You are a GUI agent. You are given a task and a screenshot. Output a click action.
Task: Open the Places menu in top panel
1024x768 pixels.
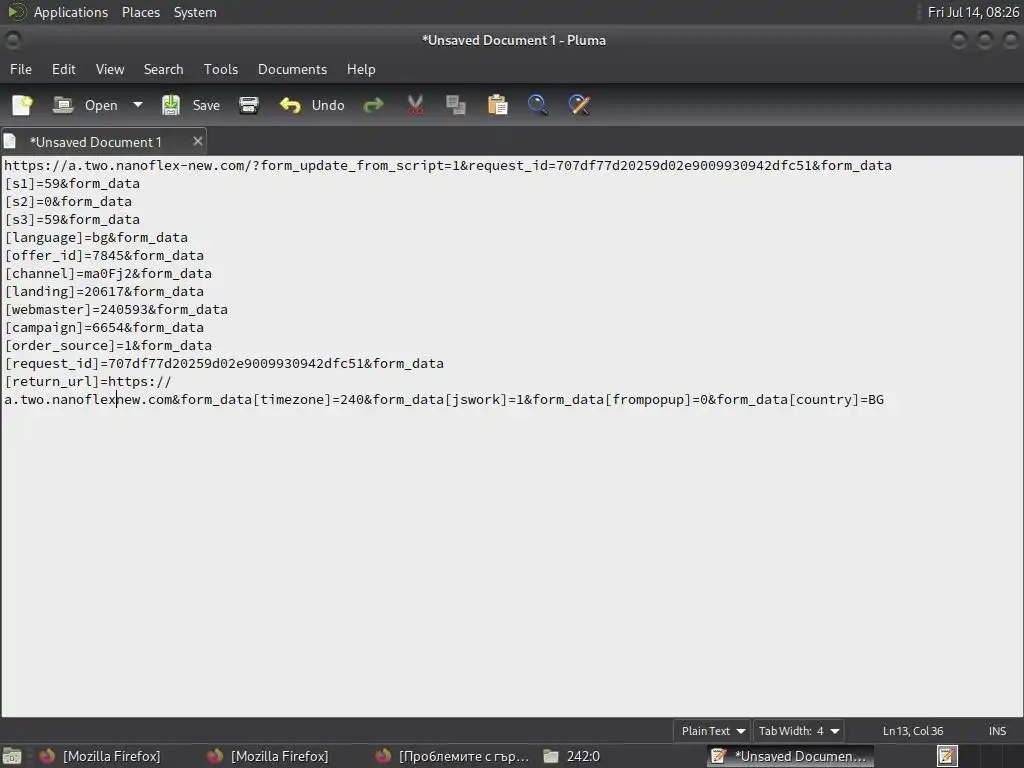coord(141,12)
